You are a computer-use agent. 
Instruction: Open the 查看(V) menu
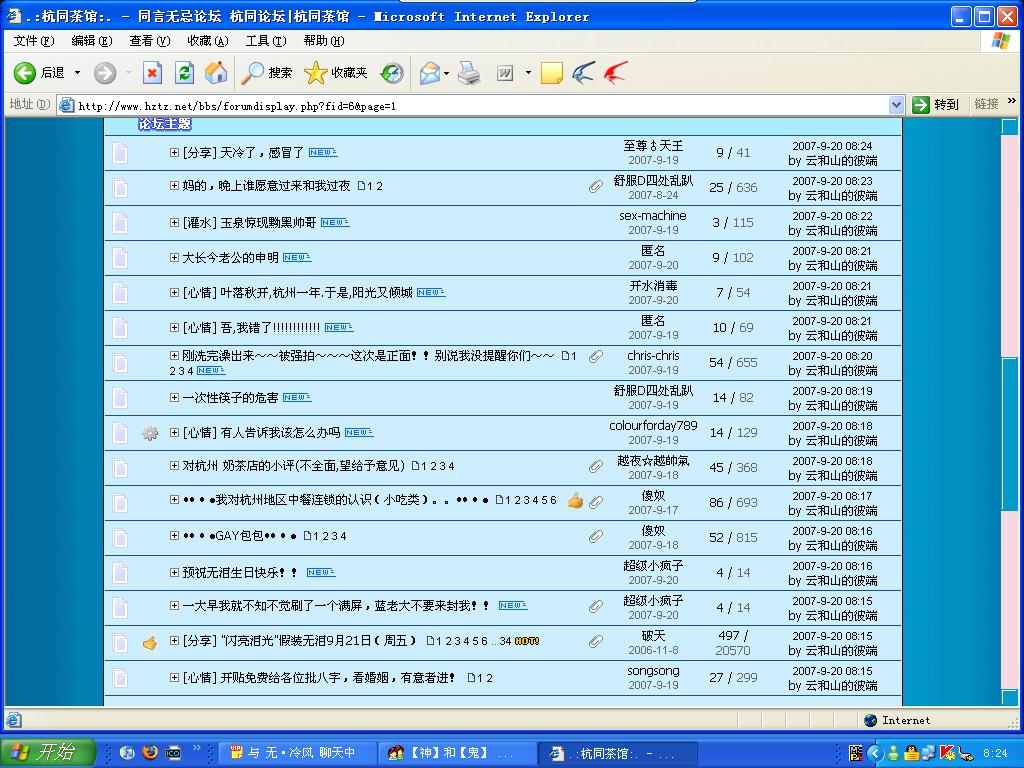[150, 41]
